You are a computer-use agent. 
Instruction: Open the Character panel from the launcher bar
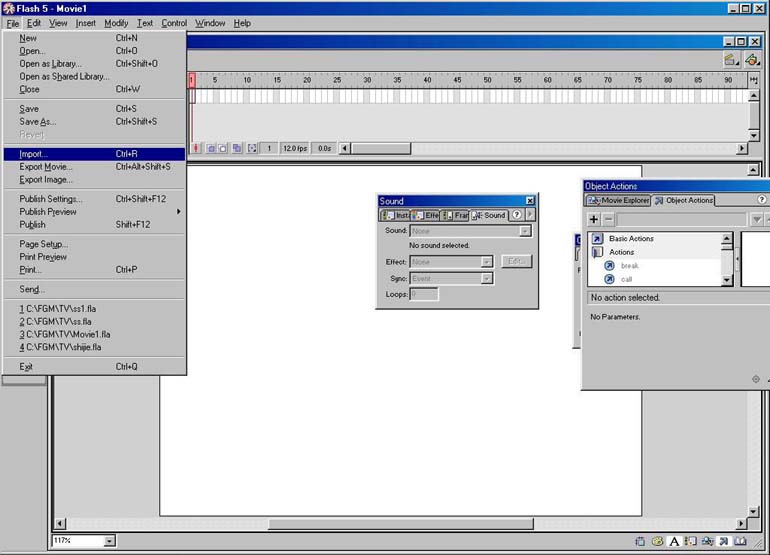pyautogui.click(x=674, y=541)
